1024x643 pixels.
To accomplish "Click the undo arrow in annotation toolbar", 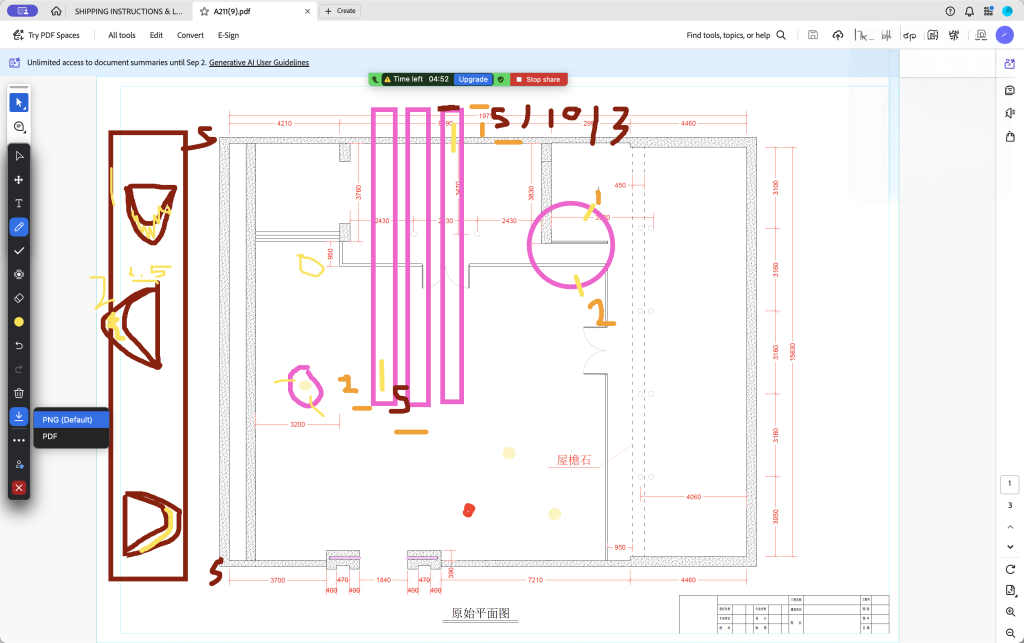I will [19, 345].
